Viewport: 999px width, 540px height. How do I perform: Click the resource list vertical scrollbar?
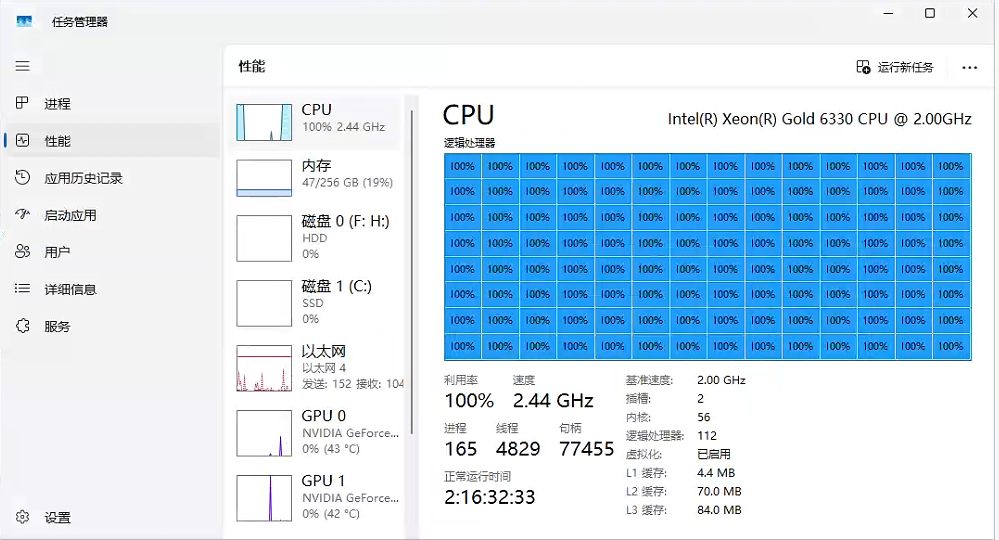pyautogui.click(x=412, y=272)
